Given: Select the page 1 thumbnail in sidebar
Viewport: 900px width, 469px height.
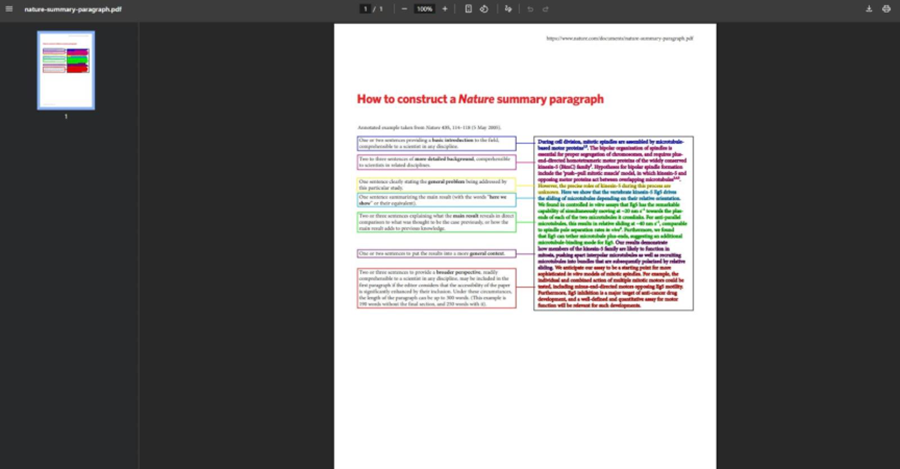Looking at the screenshot, I should (66, 70).
